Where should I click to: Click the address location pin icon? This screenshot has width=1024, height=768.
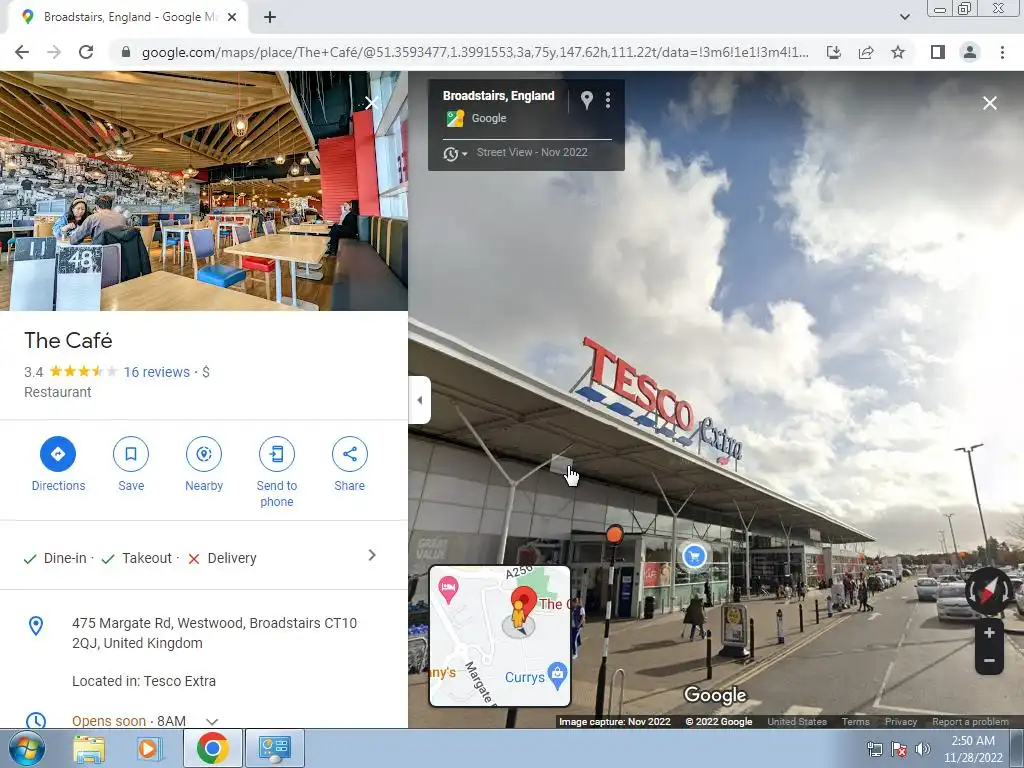pyautogui.click(x=36, y=626)
